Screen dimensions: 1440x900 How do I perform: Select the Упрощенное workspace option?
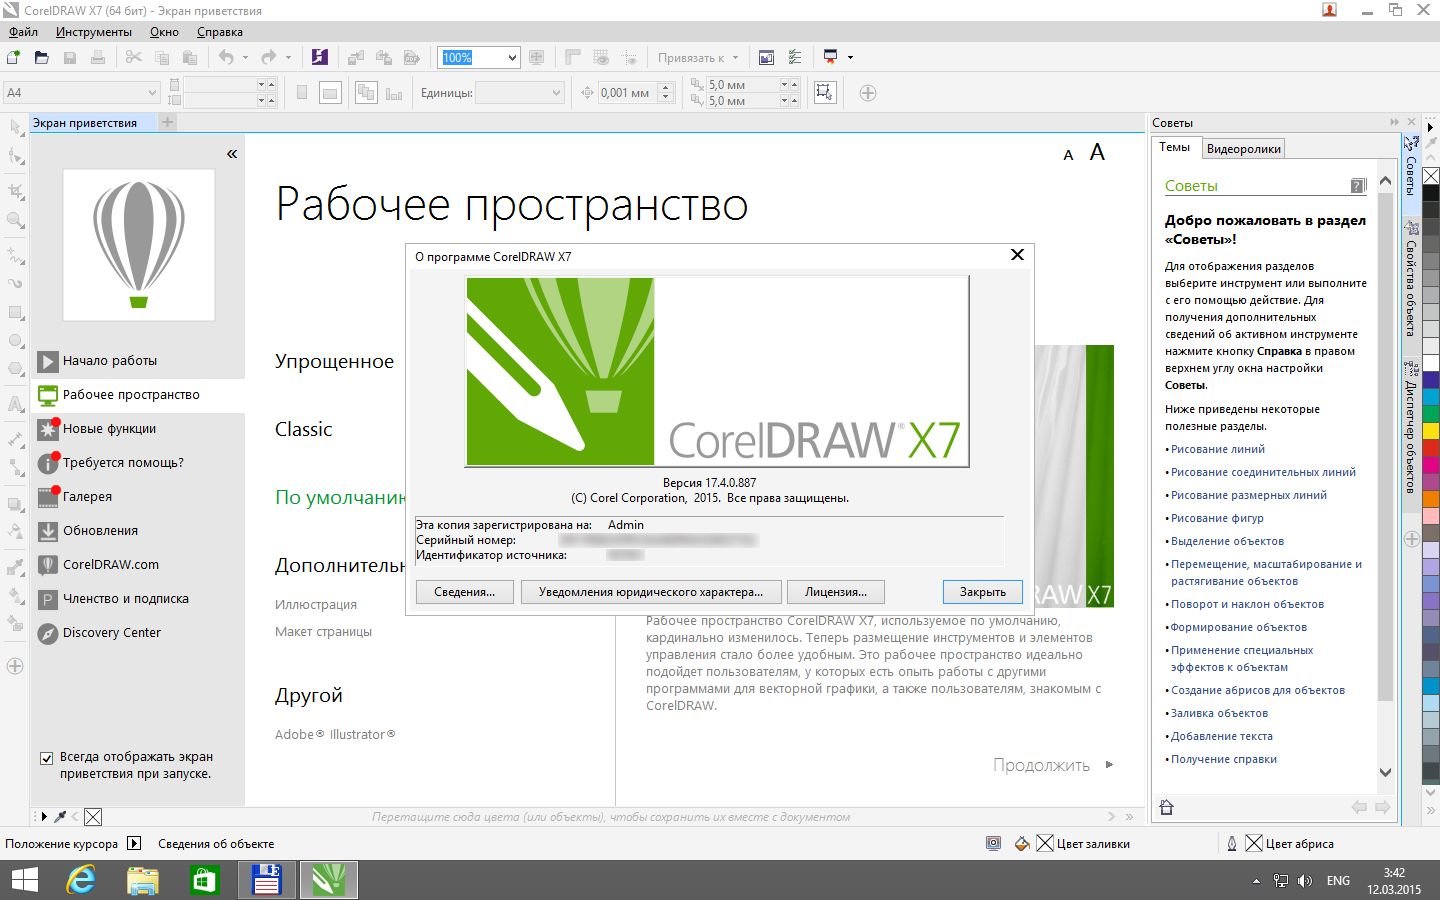(x=334, y=361)
